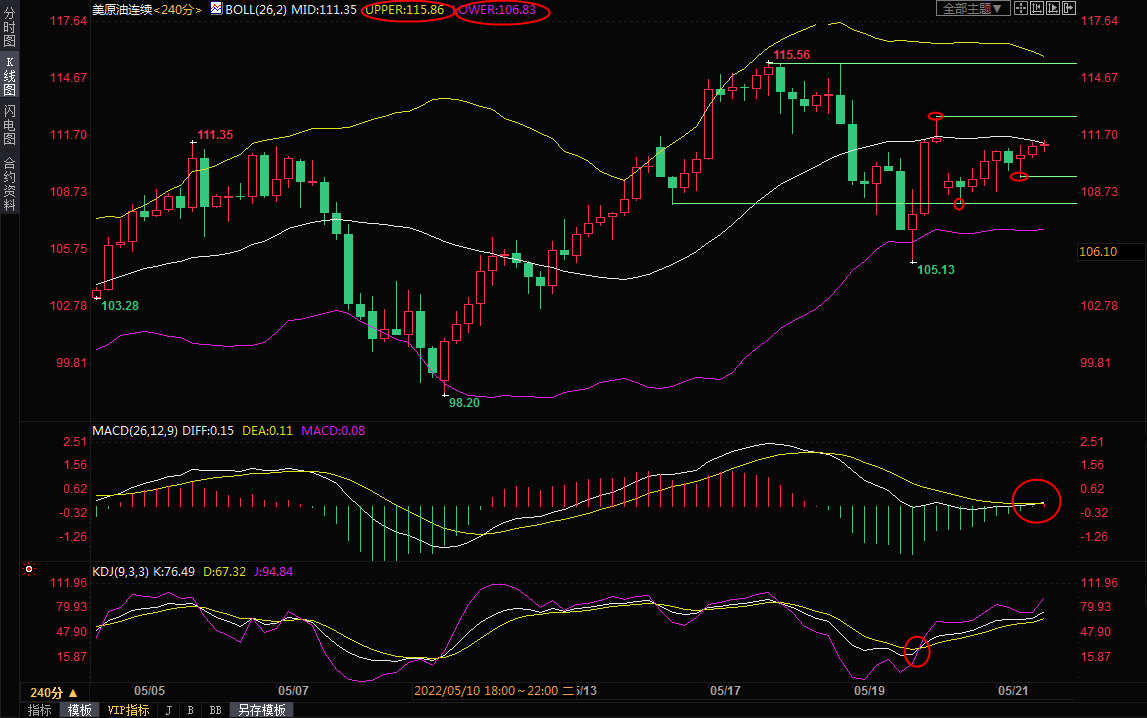Click the BOLL indicator chart icon
Screen dimensions: 1147x718
pyautogui.click(x=215, y=9)
